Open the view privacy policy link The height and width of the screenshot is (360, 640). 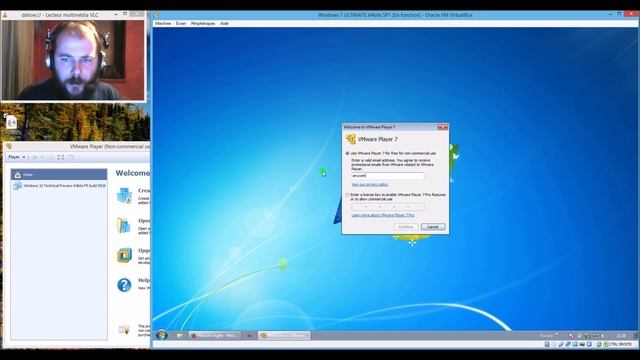click(370, 185)
